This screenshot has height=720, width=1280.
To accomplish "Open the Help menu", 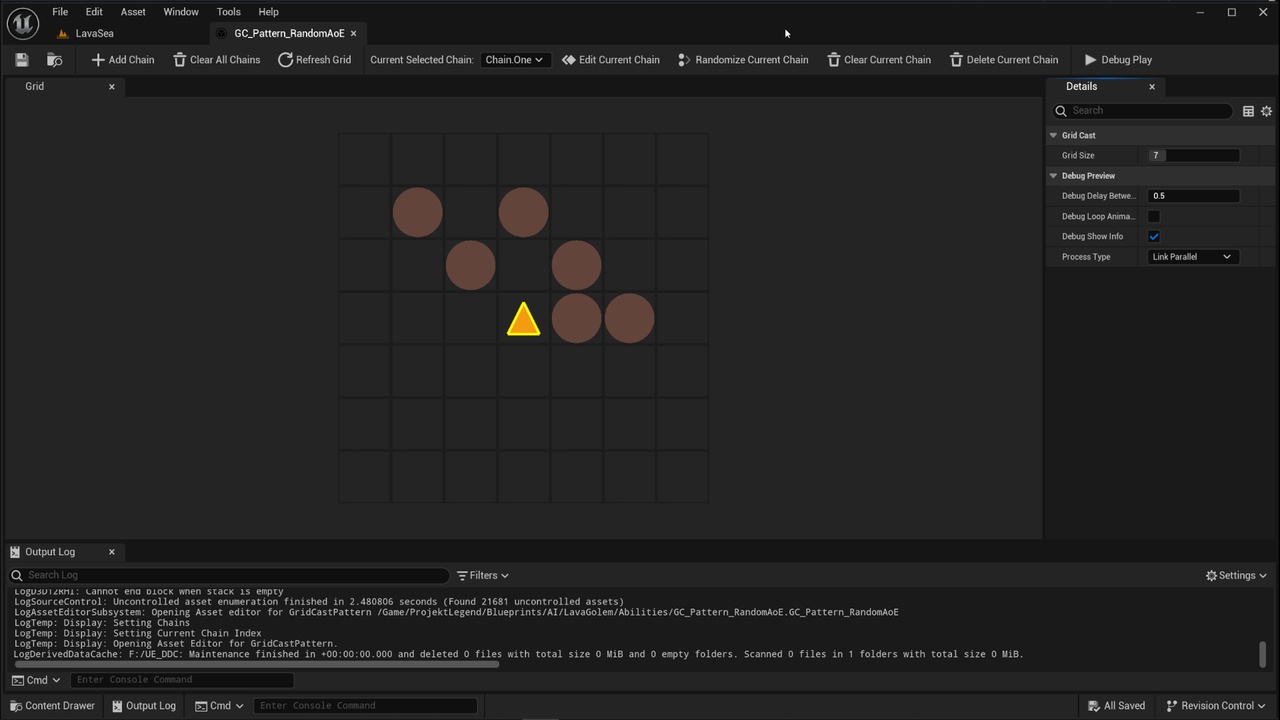I will tap(268, 12).
